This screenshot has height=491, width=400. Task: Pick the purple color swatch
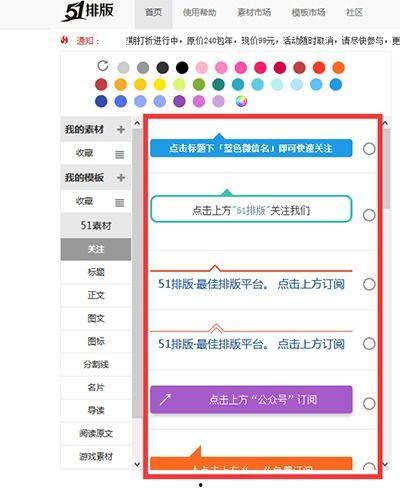(x=179, y=101)
